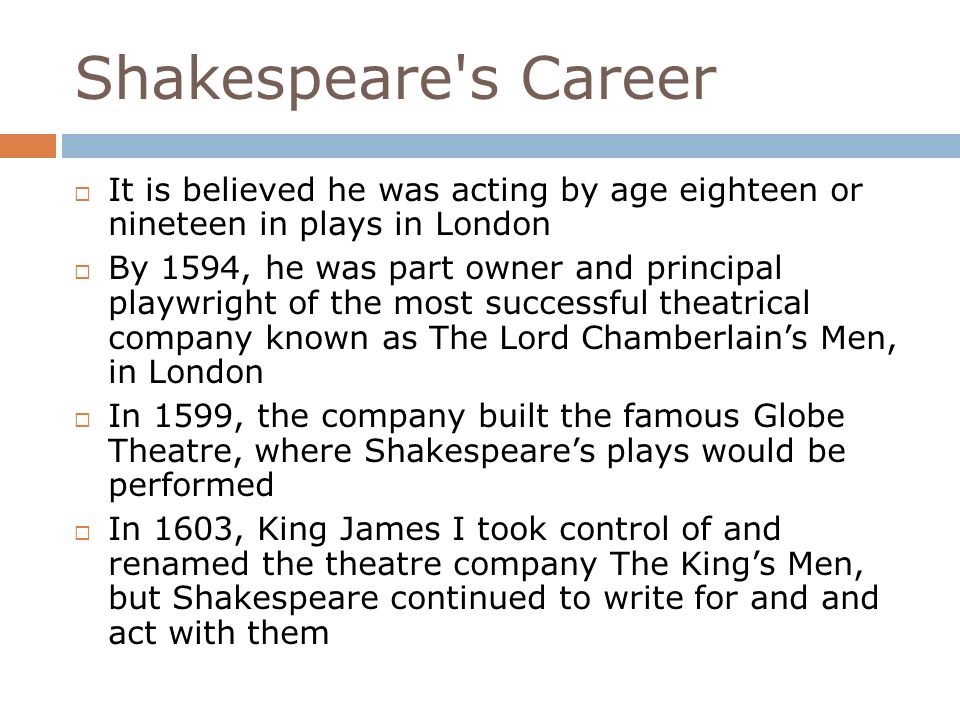Click the bullet marker beside In 1599
Viewport: 960px width, 720px height.
coord(83,419)
